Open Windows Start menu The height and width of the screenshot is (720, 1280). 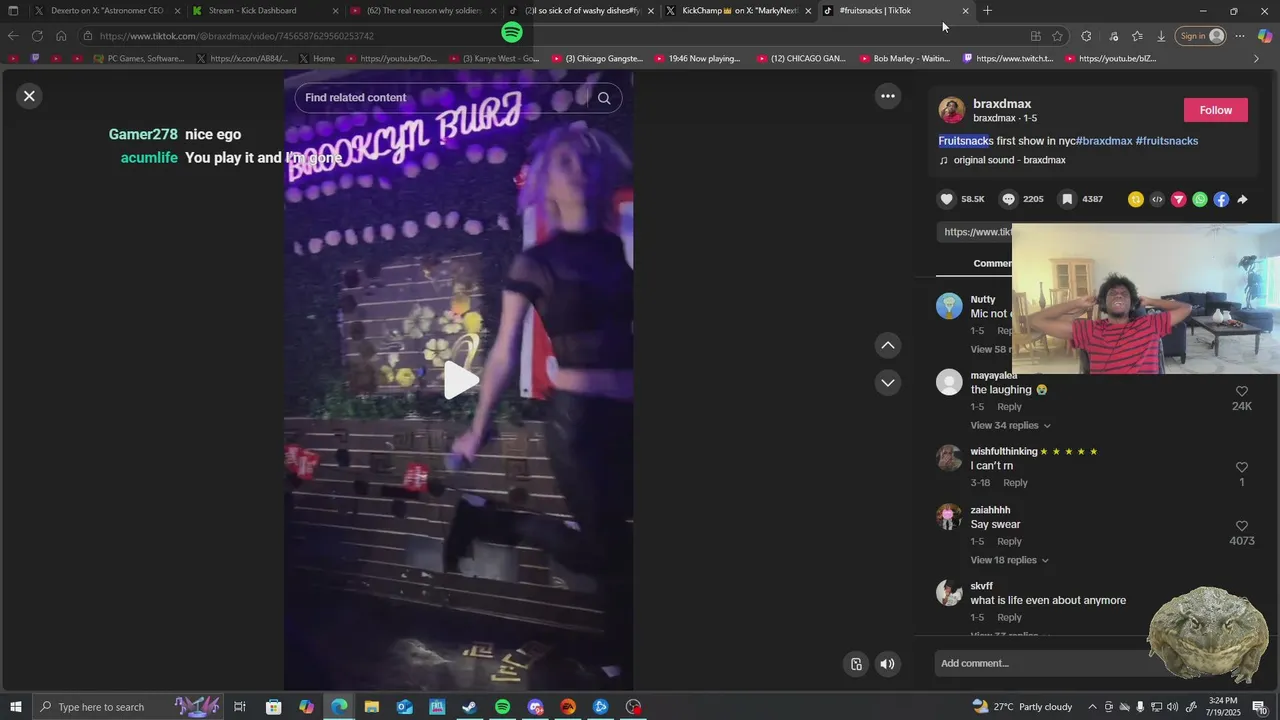16,707
